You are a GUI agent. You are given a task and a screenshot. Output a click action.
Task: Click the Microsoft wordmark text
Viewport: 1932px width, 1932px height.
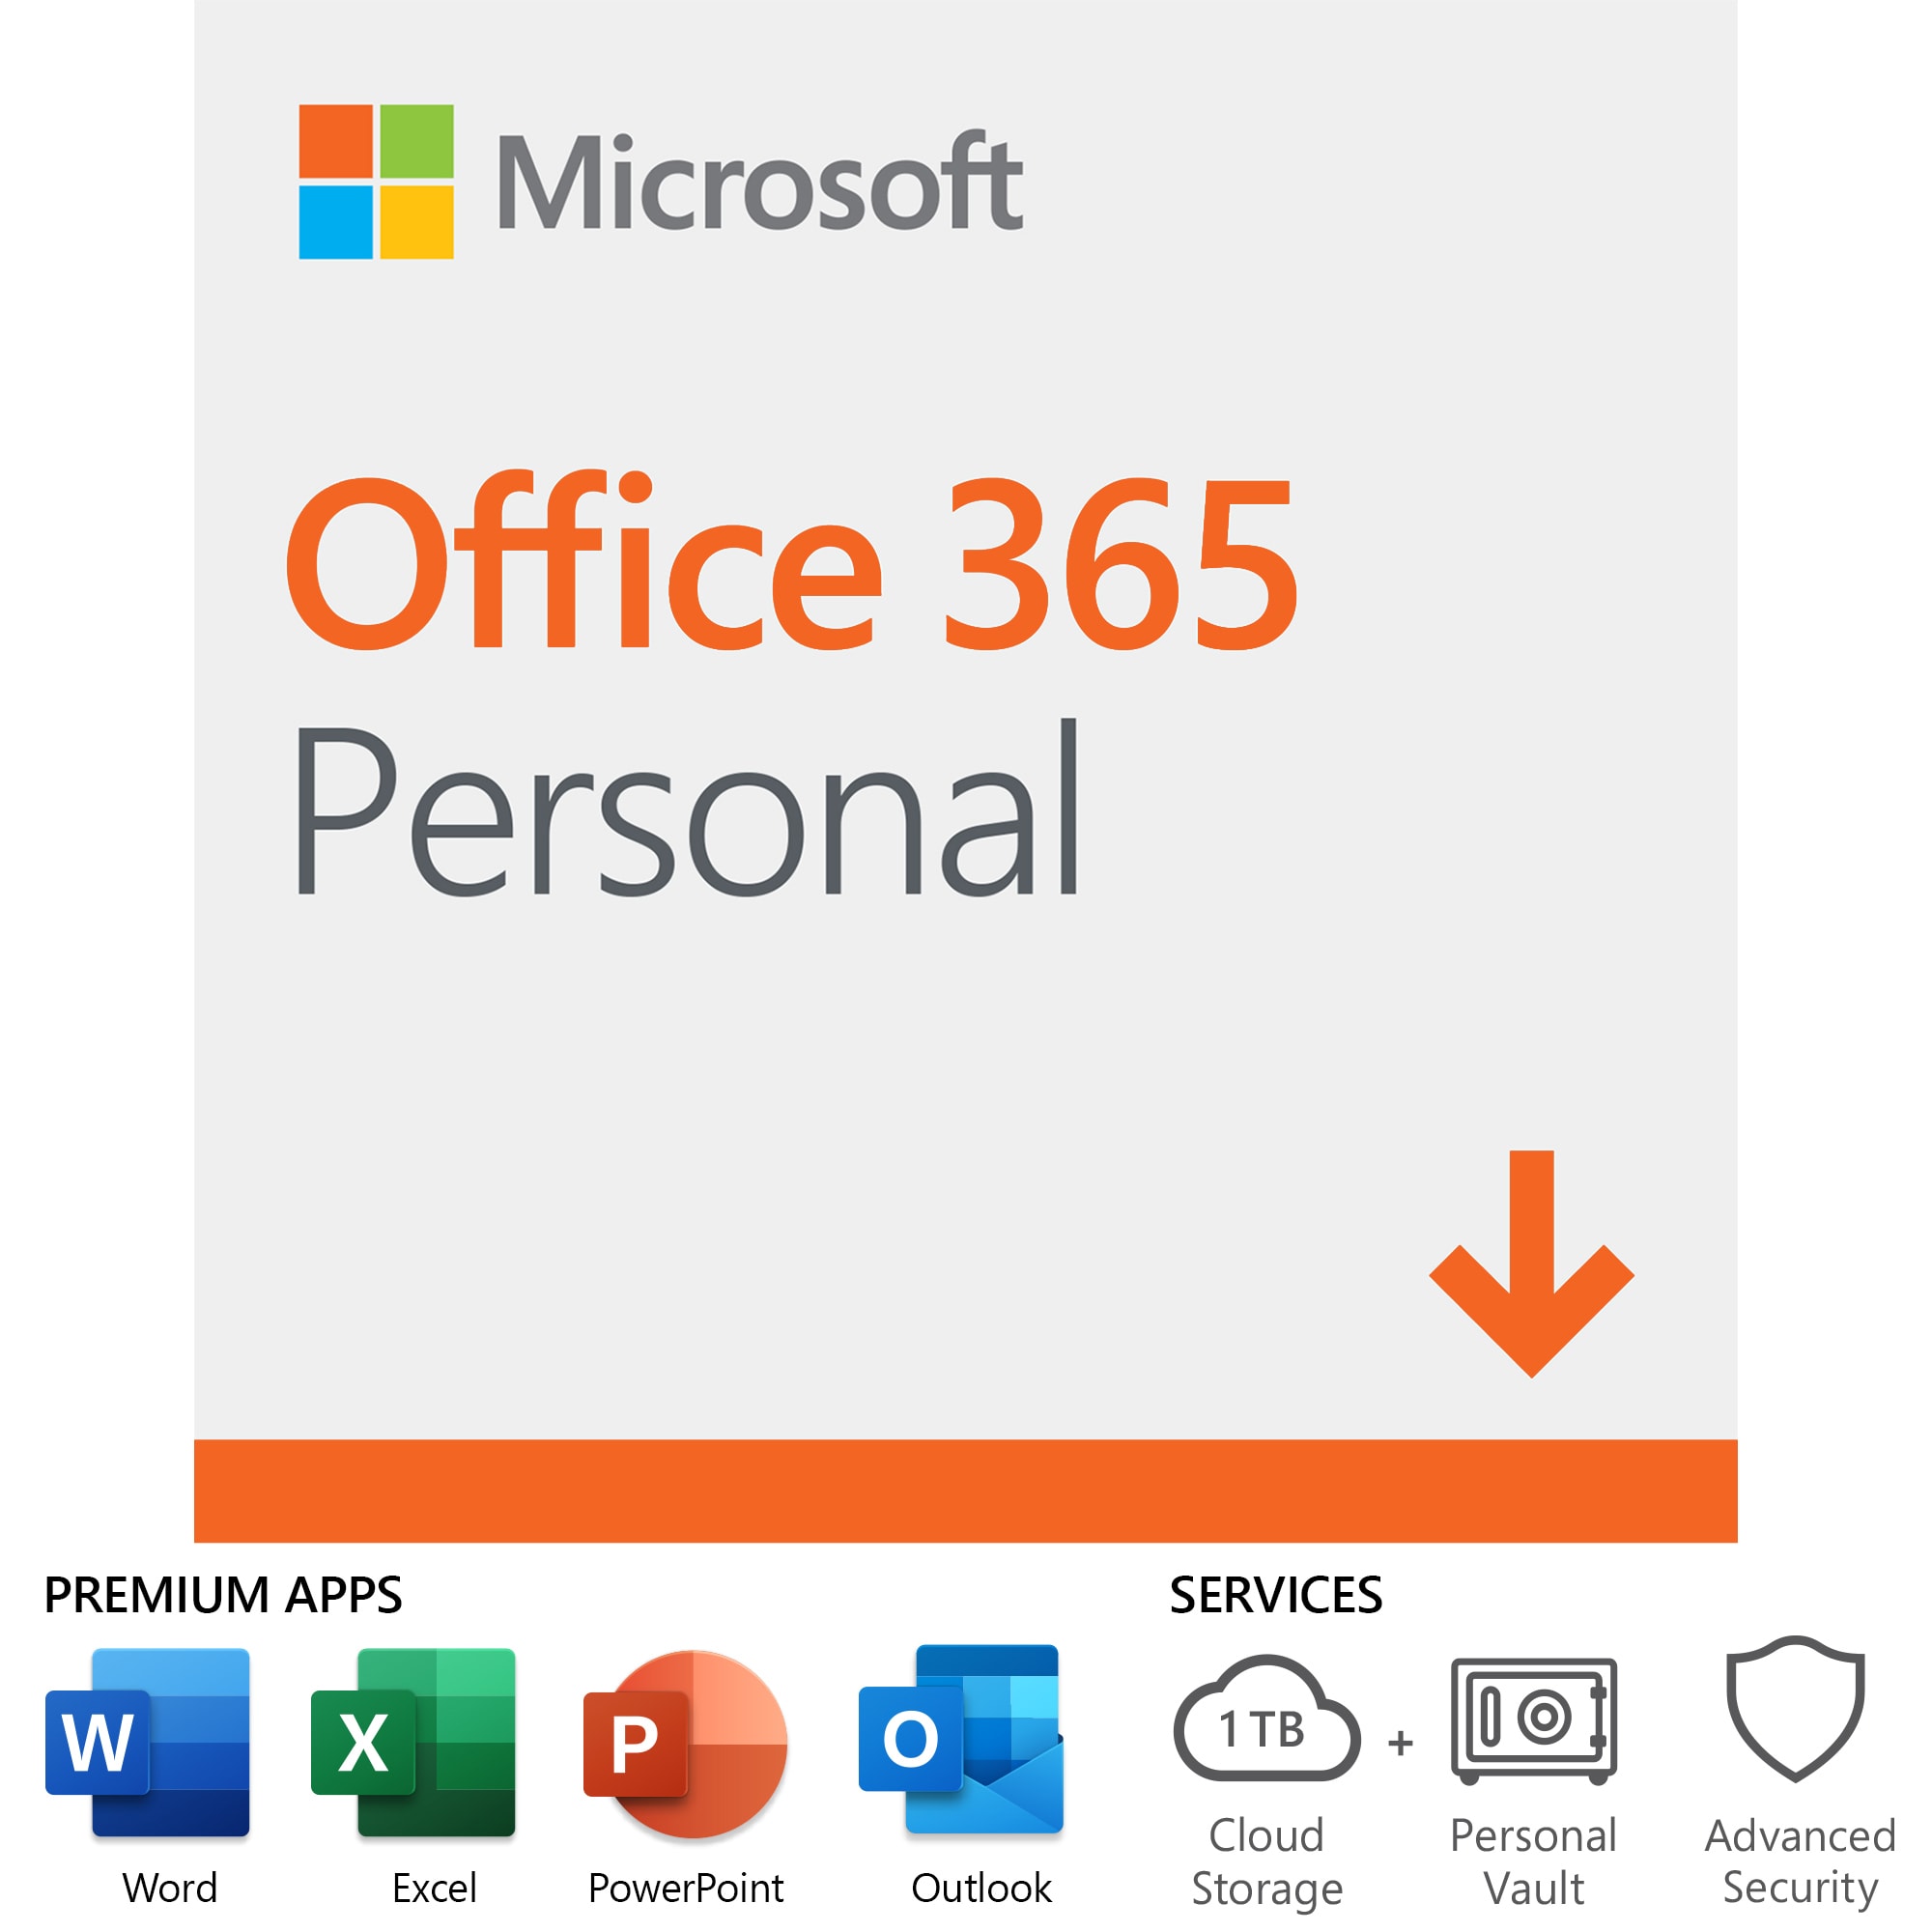pyautogui.click(x=760, y=182)
